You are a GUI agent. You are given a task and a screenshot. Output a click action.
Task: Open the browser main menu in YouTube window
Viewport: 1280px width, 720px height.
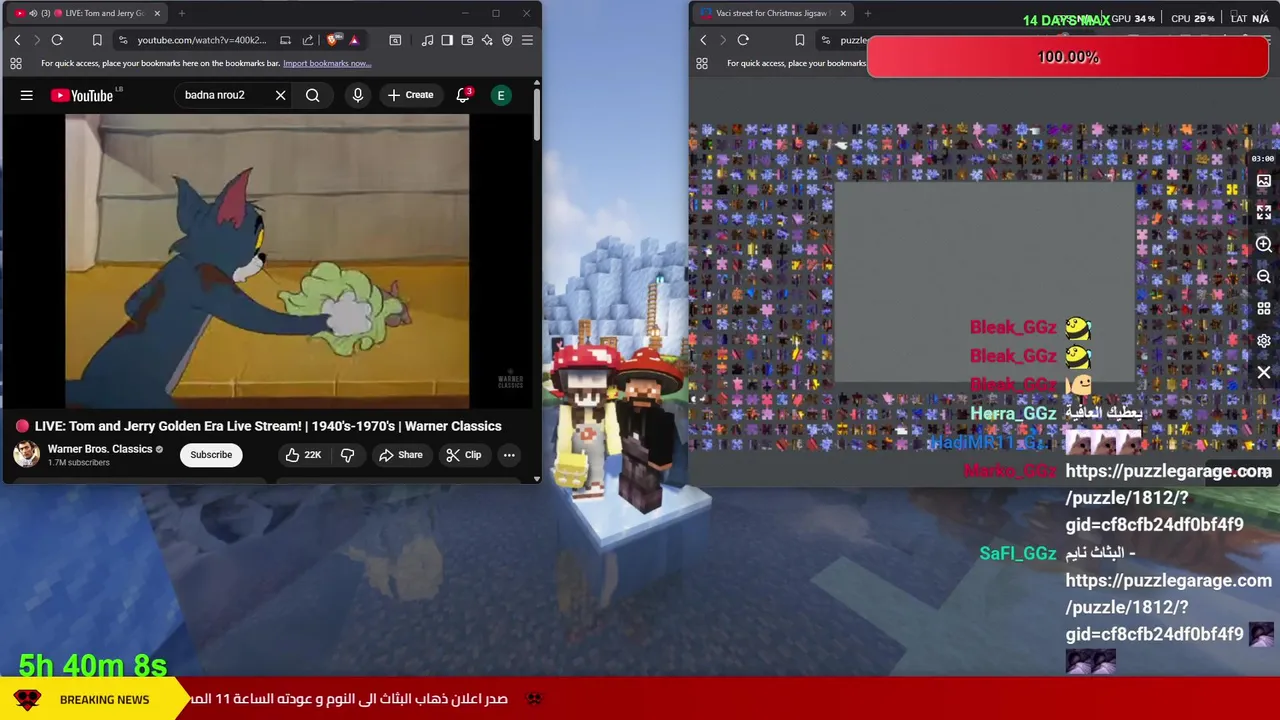(x=527, y=40)
